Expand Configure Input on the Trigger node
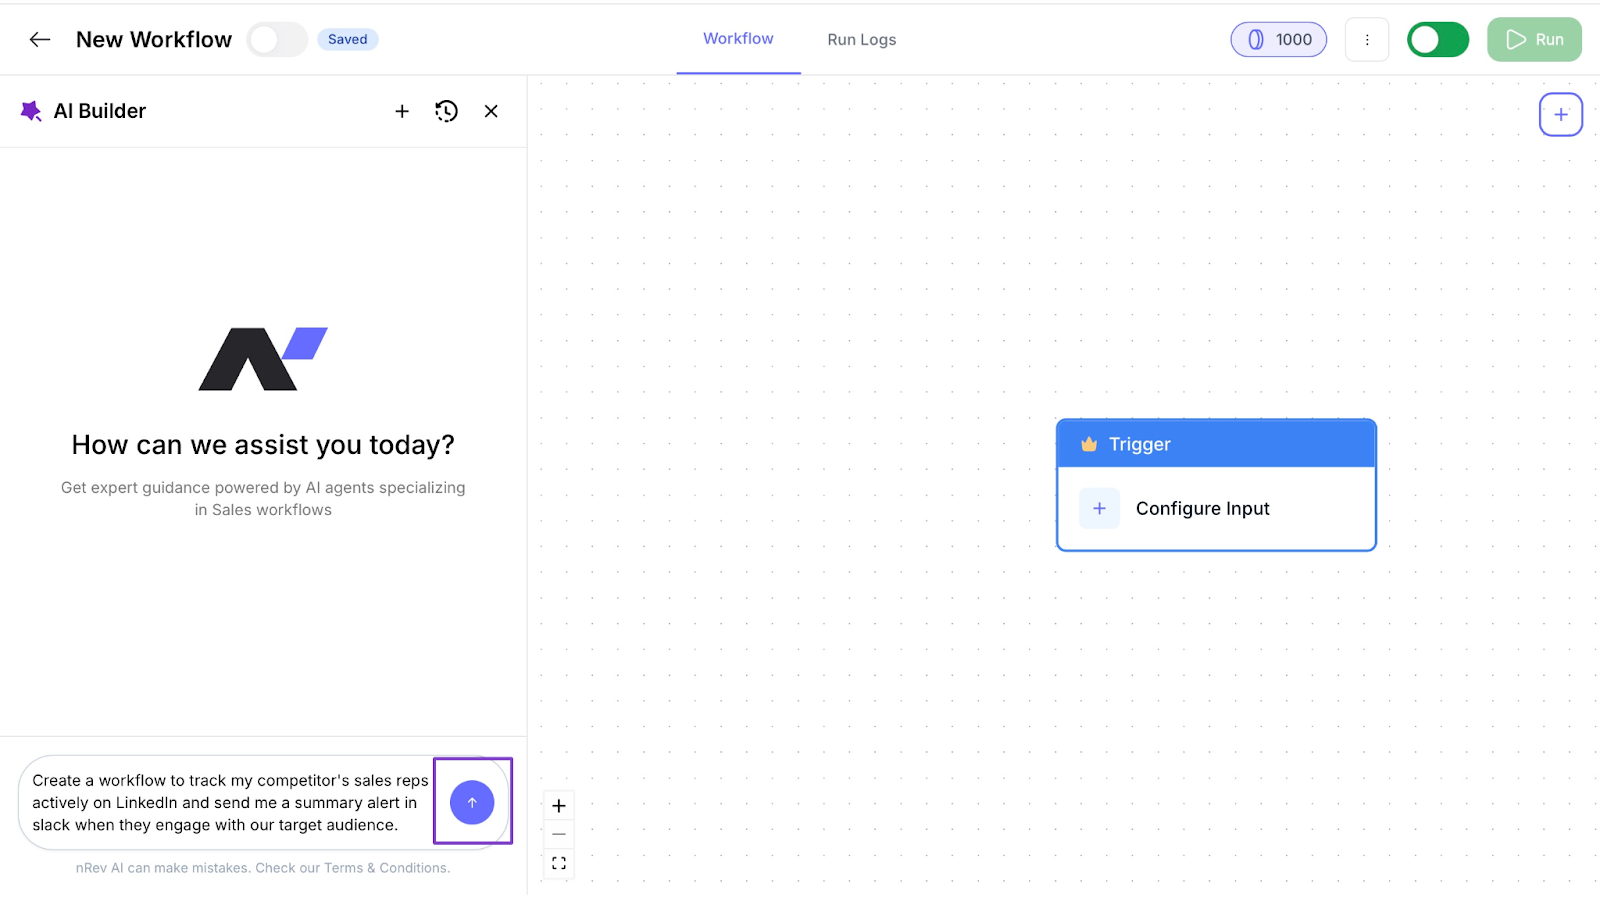This screenshot has height=905, width=1600. 1201,508
